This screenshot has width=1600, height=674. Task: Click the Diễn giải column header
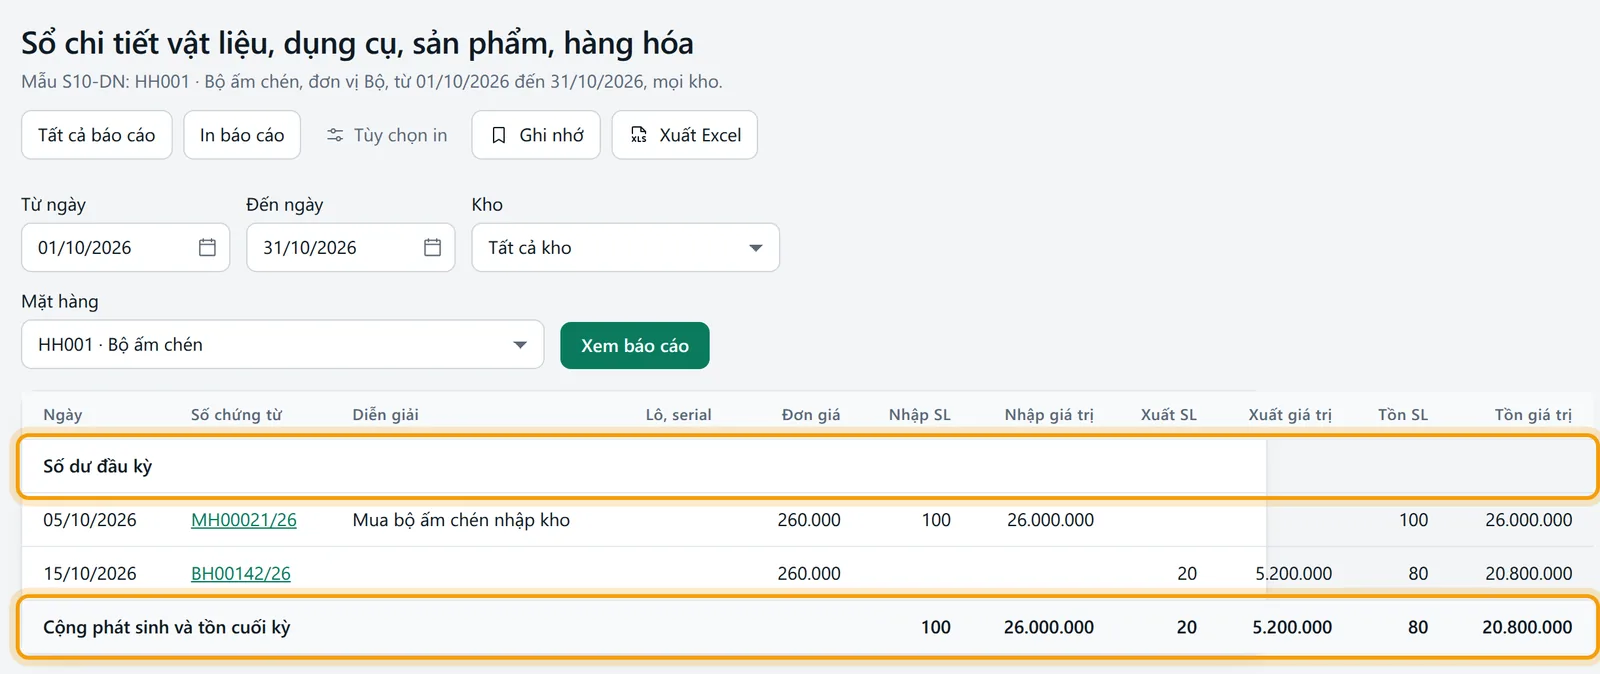[385, 414]
